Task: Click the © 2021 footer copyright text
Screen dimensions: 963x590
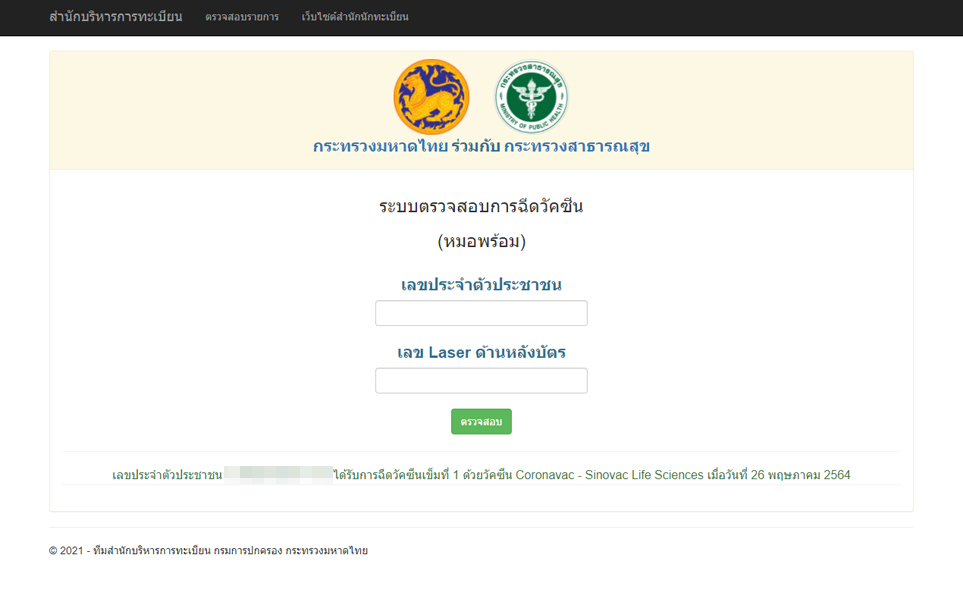Action: pos(208,551)
